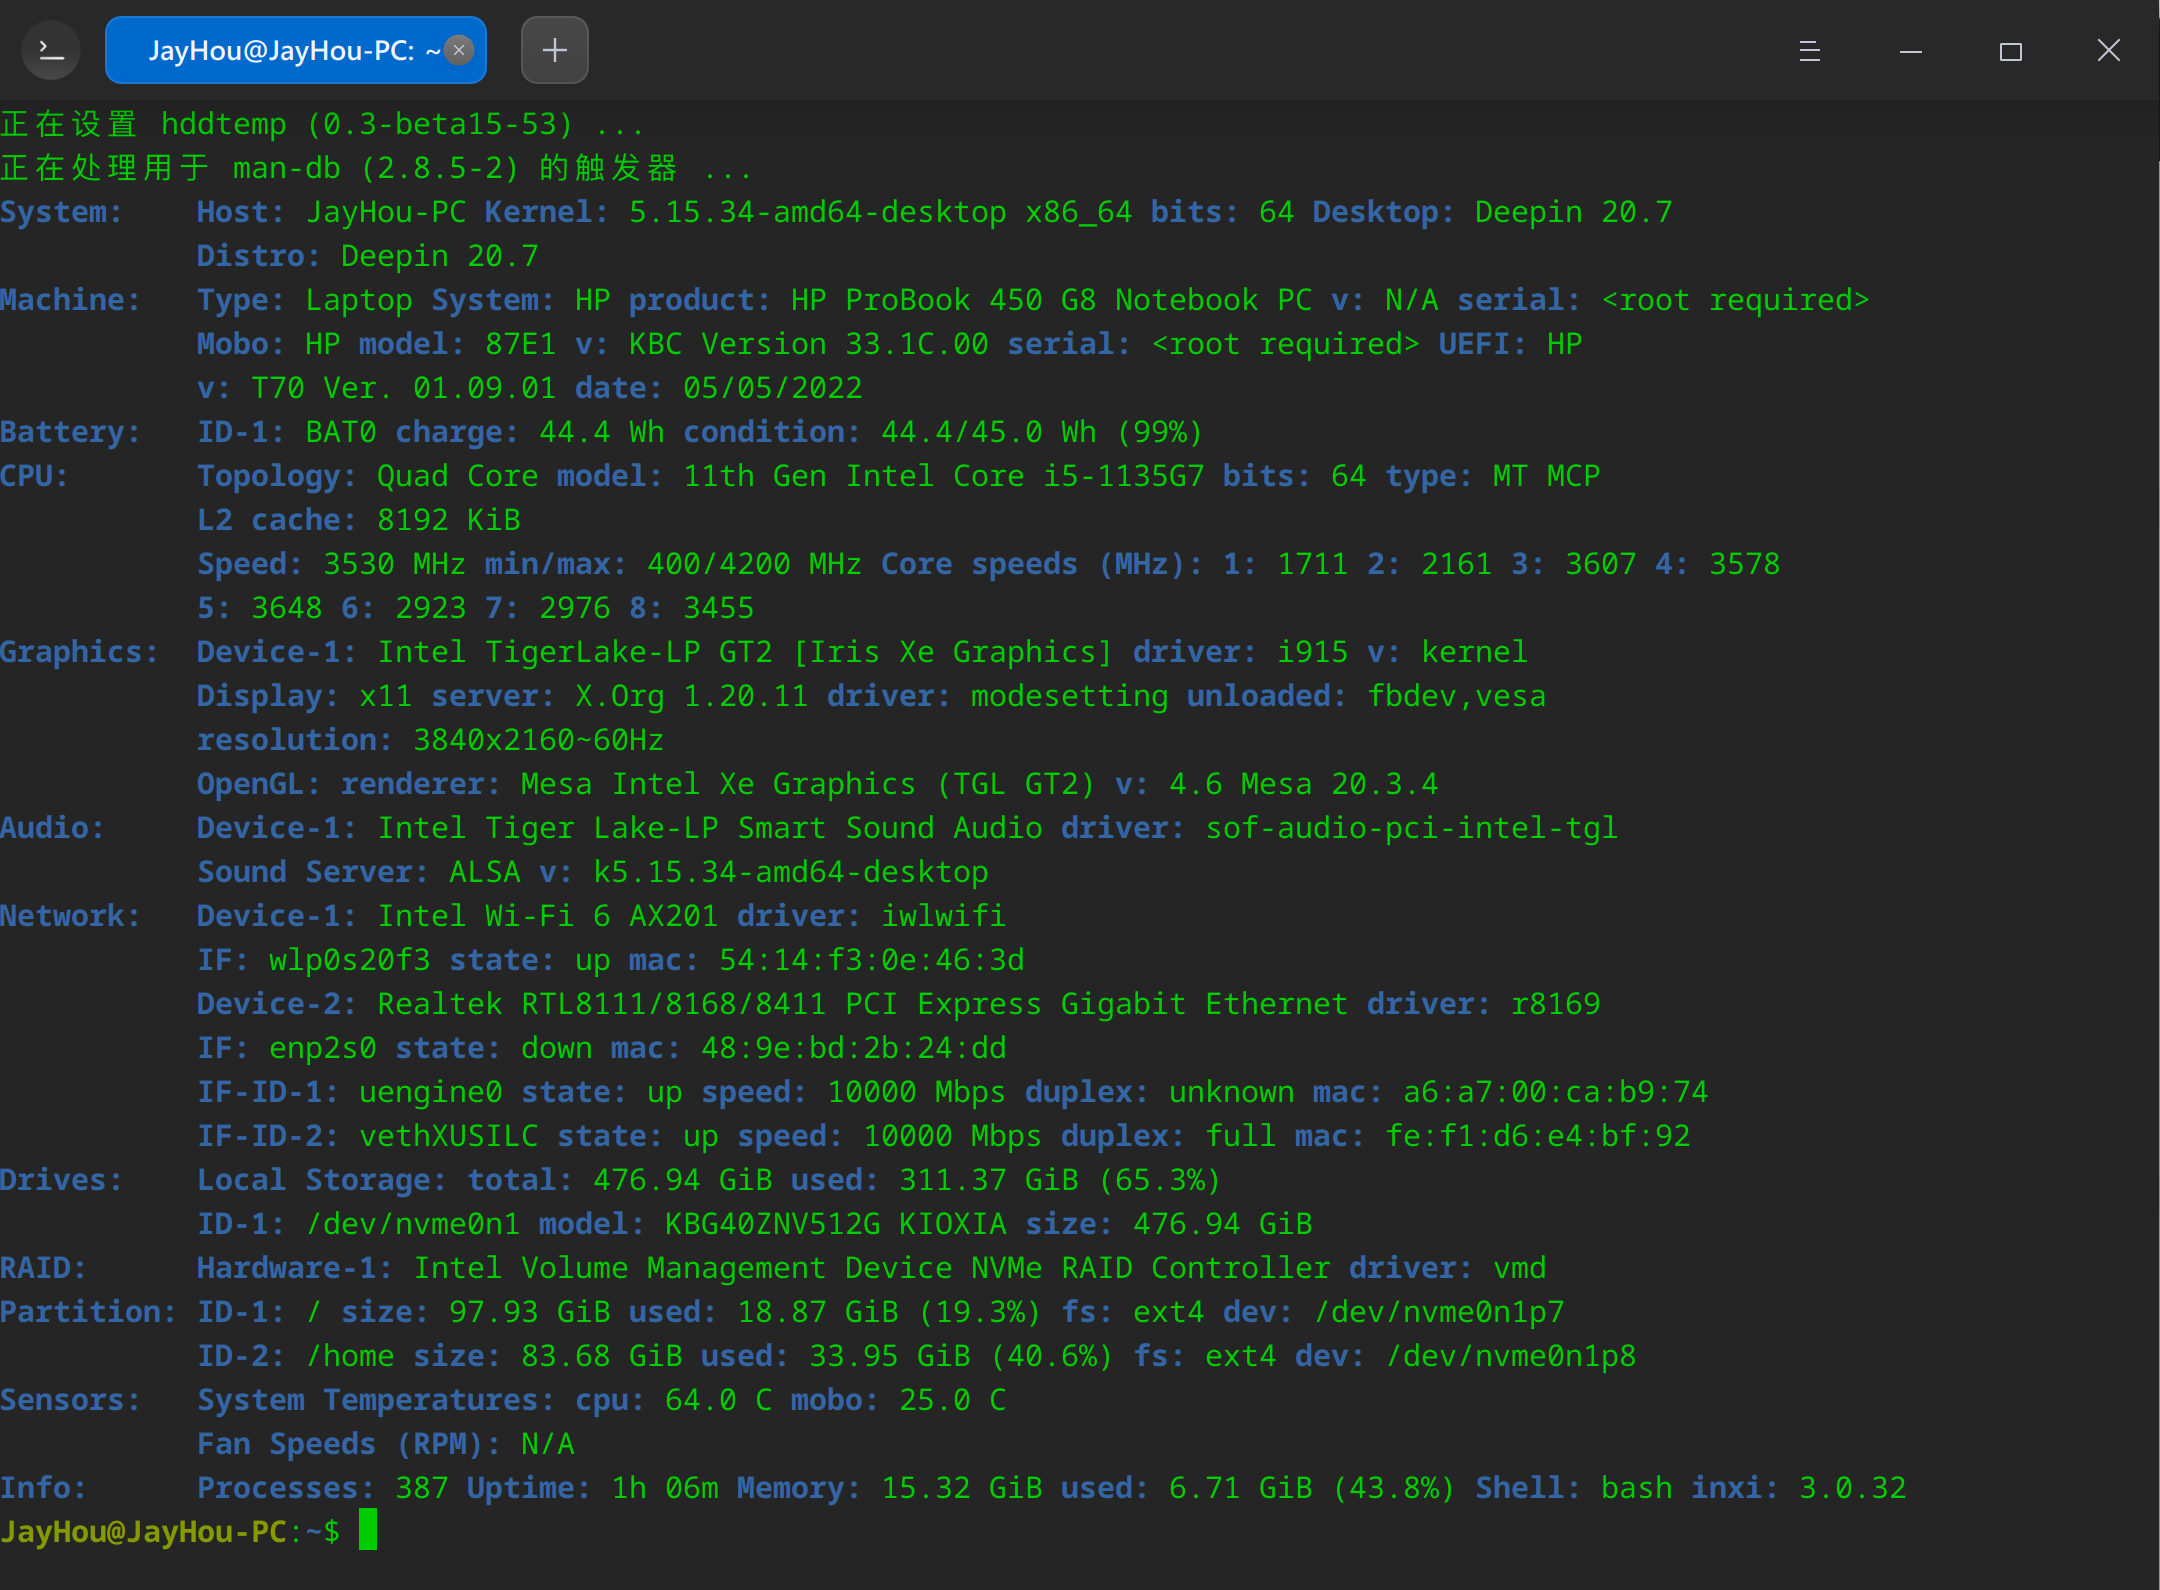
Task: Click the minimize window icon
Action: (1910, 50)
